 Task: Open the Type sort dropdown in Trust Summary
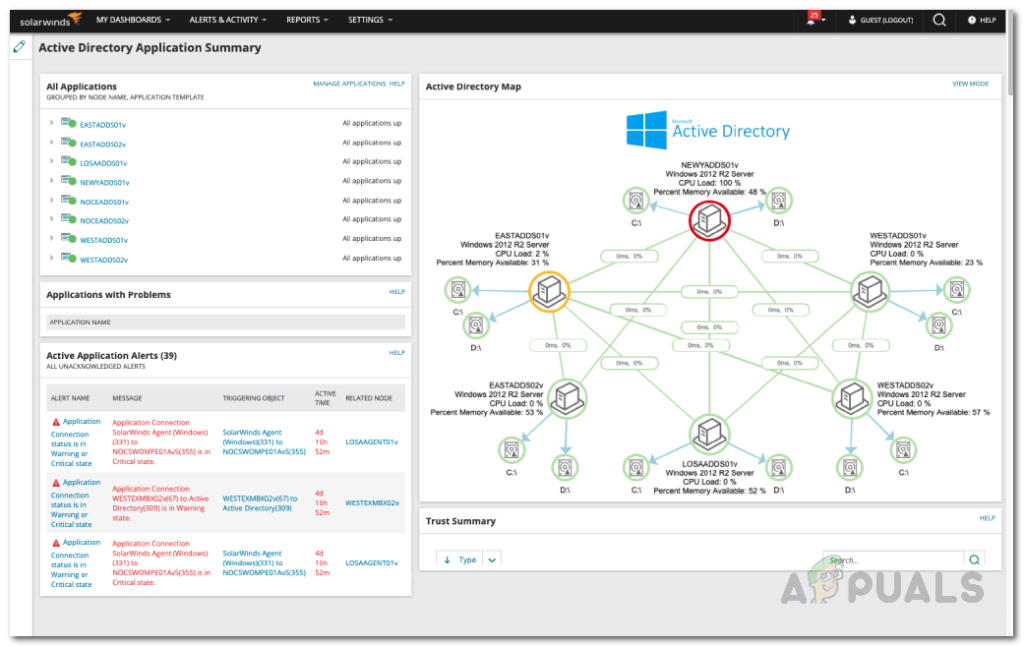491,560
